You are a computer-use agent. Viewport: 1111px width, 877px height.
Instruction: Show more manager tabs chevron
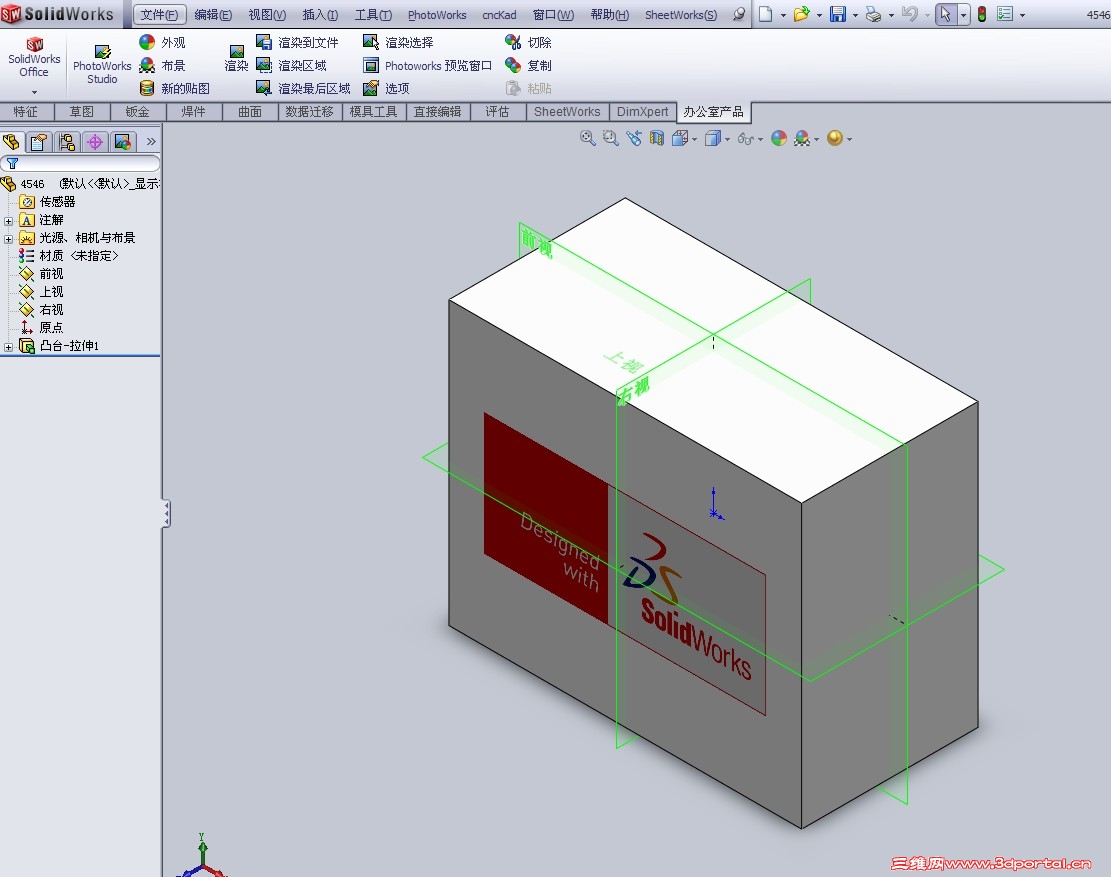tap(151, 142)
